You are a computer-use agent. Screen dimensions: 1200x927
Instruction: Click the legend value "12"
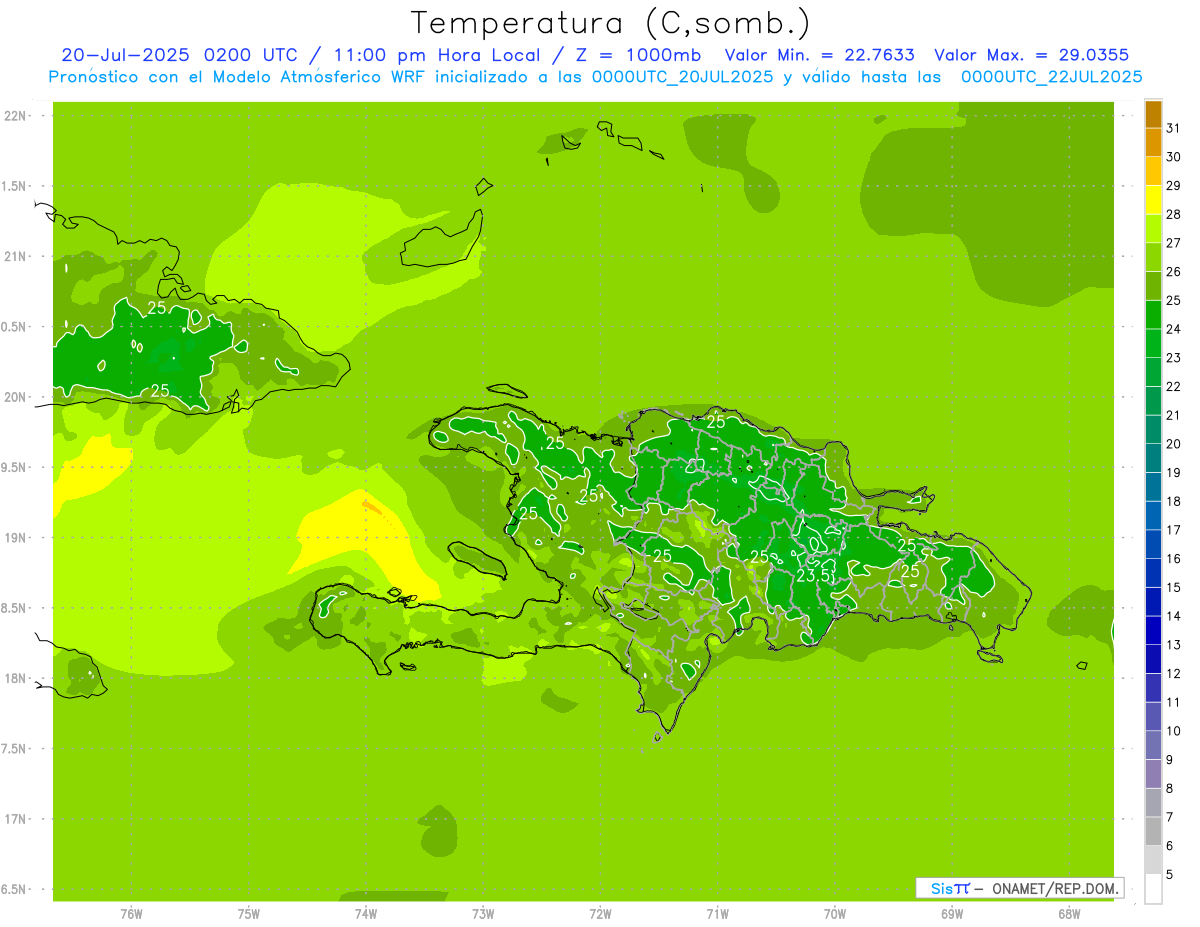[1173, 673]
